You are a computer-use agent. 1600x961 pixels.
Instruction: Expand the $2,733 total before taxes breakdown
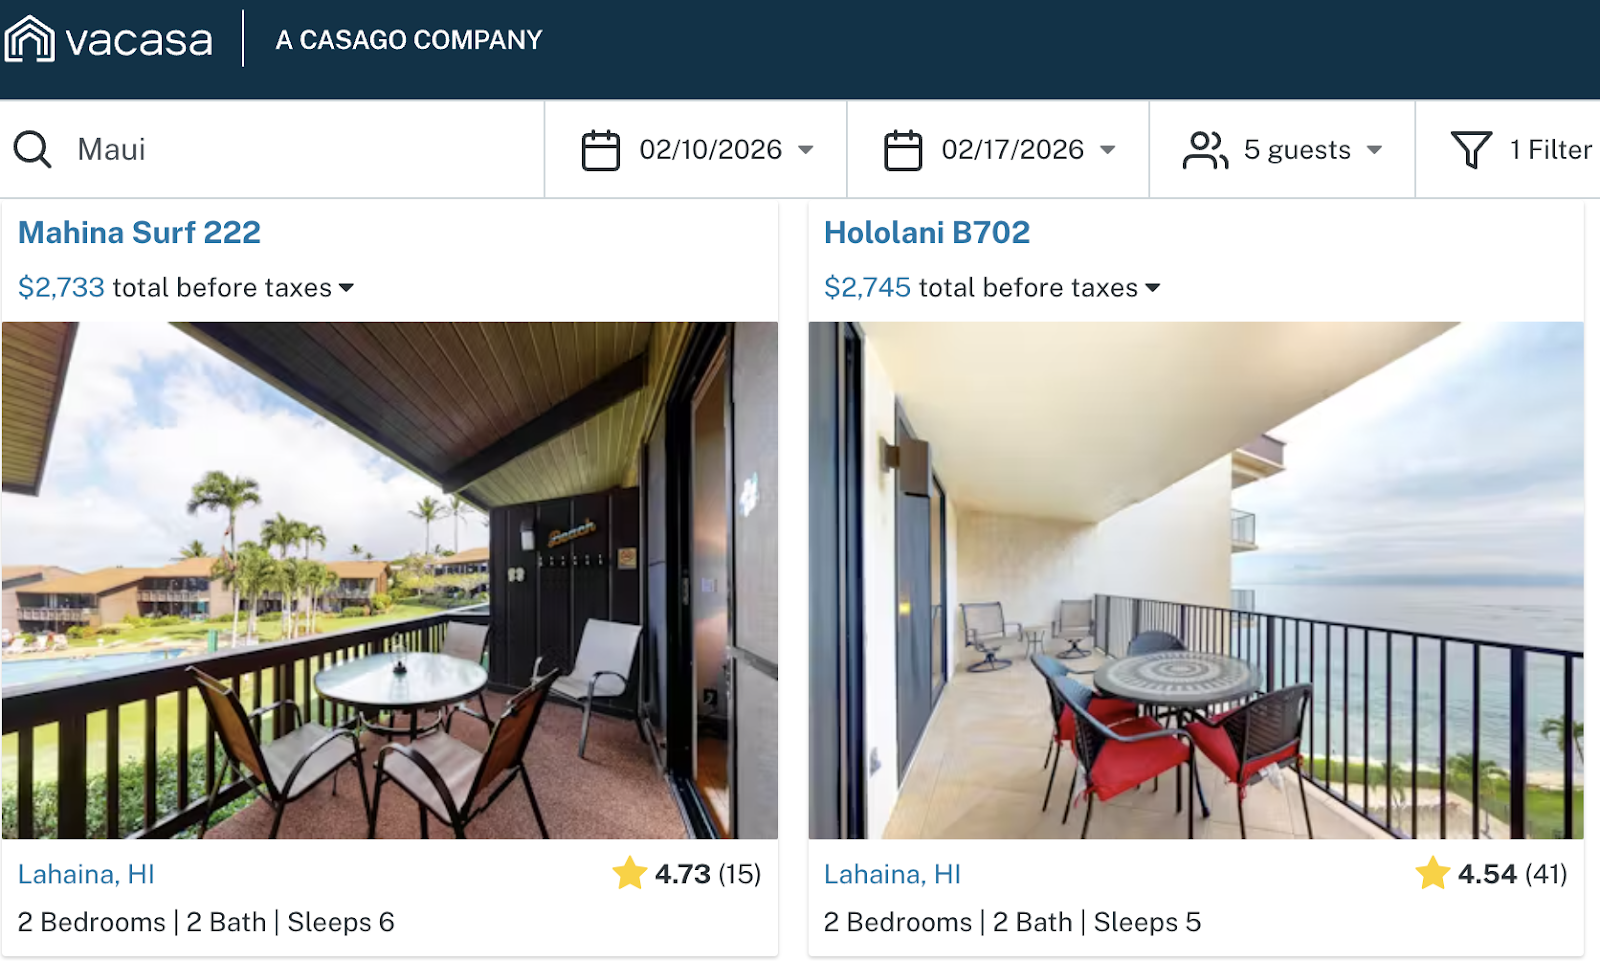(x=186, y=288)
